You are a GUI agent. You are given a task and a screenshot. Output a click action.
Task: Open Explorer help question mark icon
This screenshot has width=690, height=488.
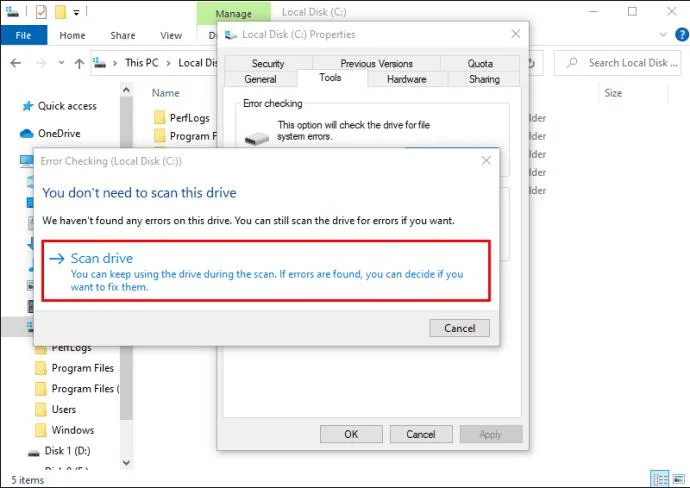pyautogui.click(x=682, y=35)
